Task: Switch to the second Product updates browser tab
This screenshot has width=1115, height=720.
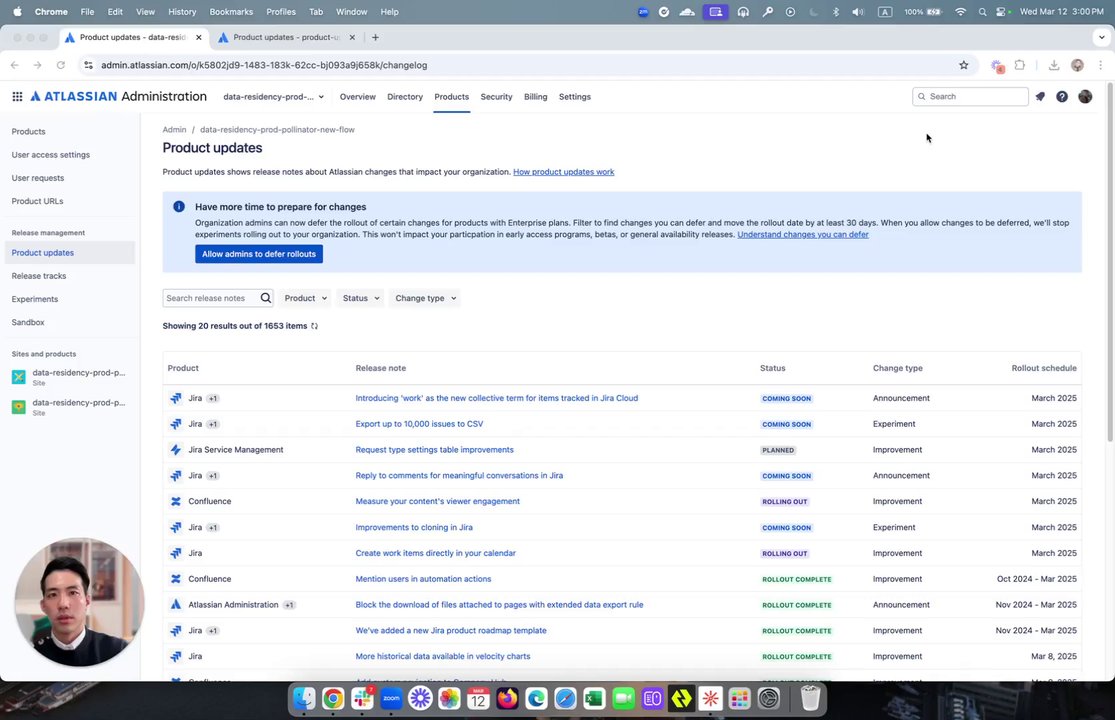Action: click(287, 38)
